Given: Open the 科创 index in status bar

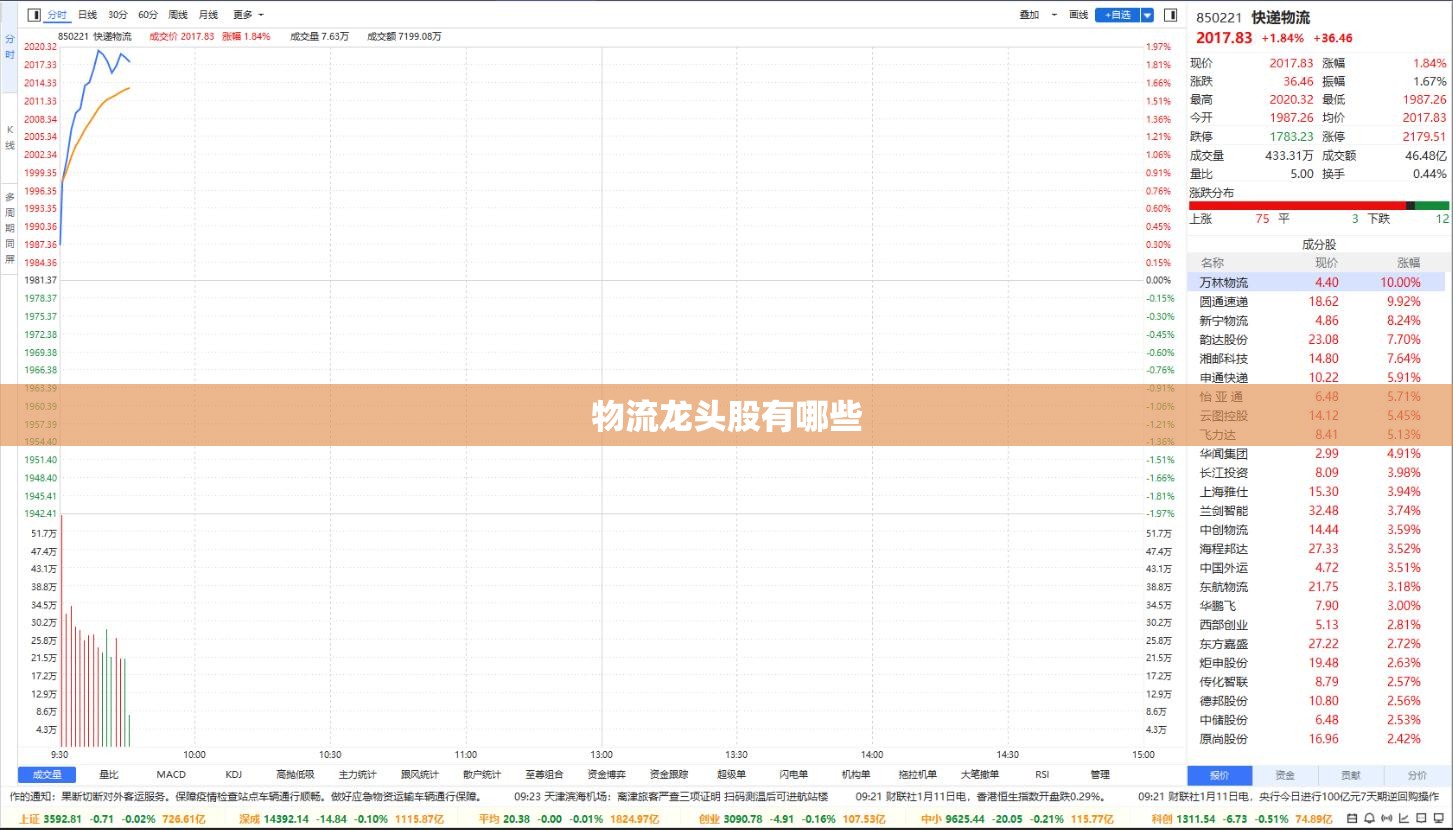Looking at the screenshot, I should pyautogui.click(x=1242, y=818).
